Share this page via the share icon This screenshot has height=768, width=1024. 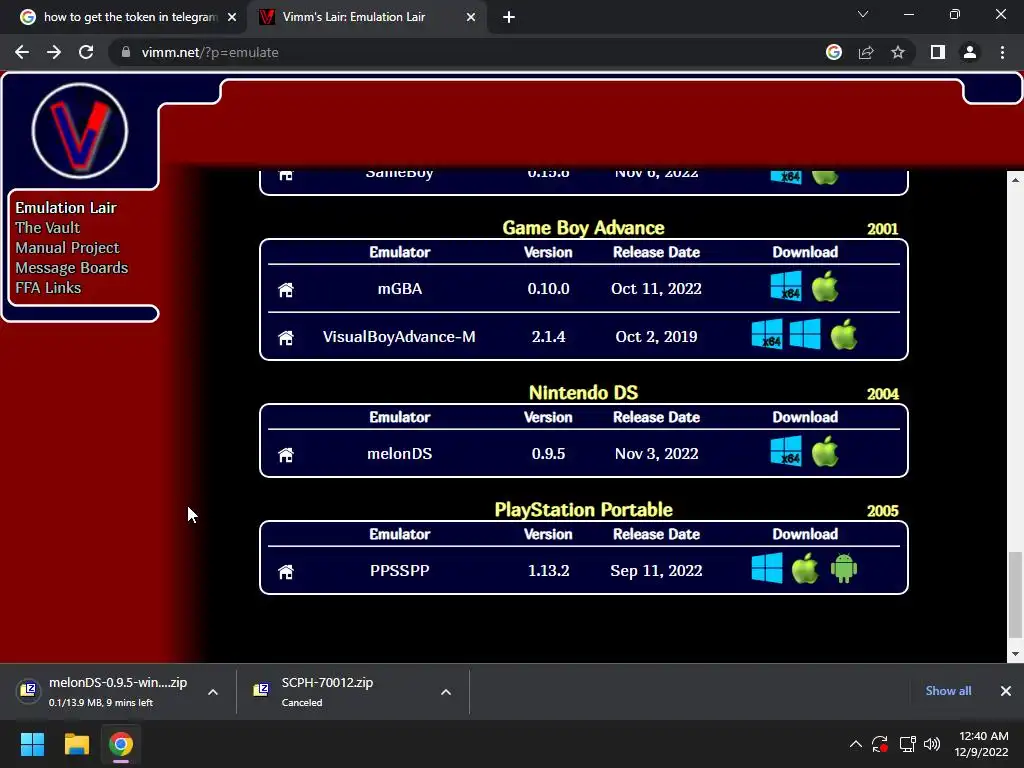(x=866, y=52)
